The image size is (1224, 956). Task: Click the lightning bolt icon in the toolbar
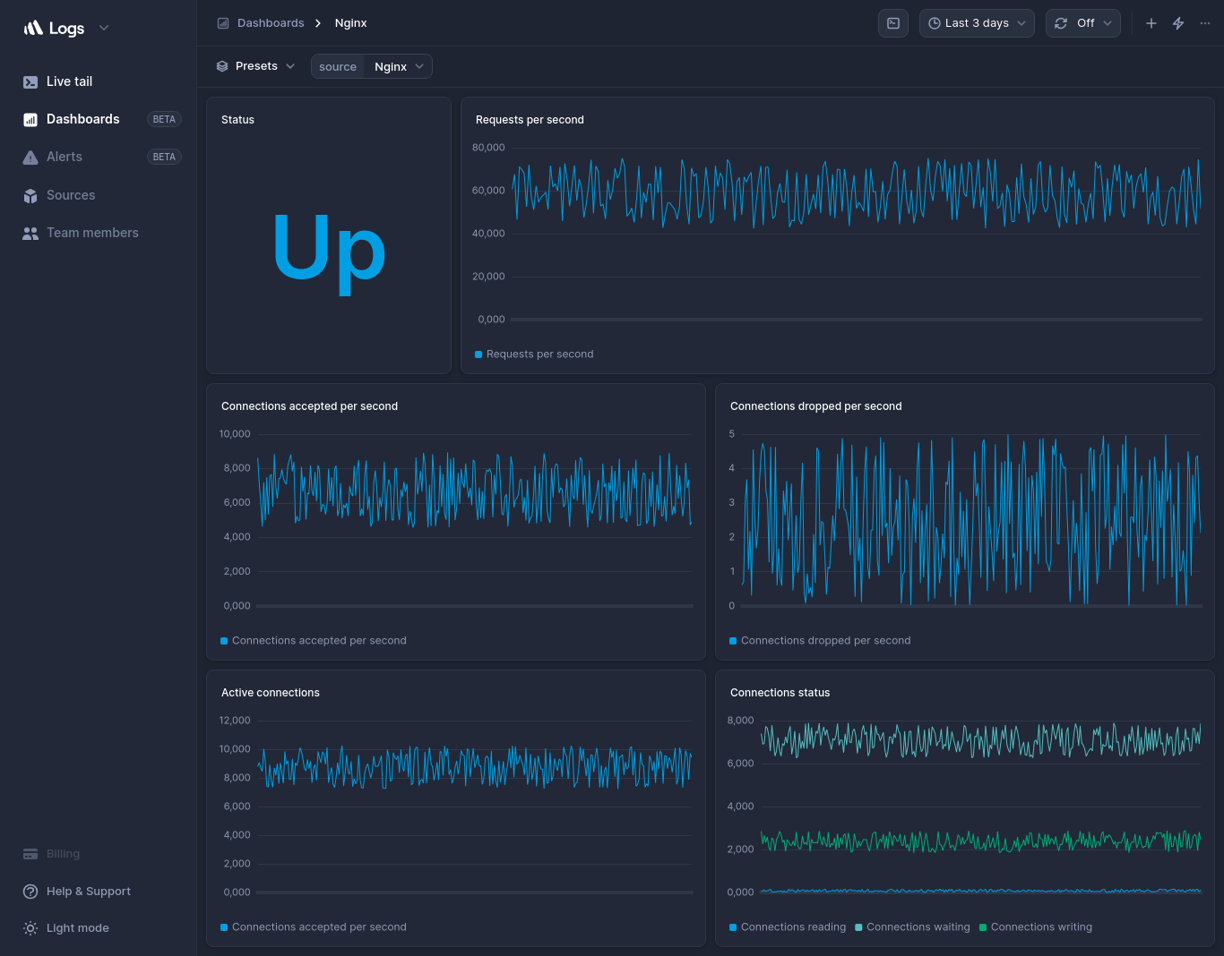pyautogui.click(x=1177, y=23)
